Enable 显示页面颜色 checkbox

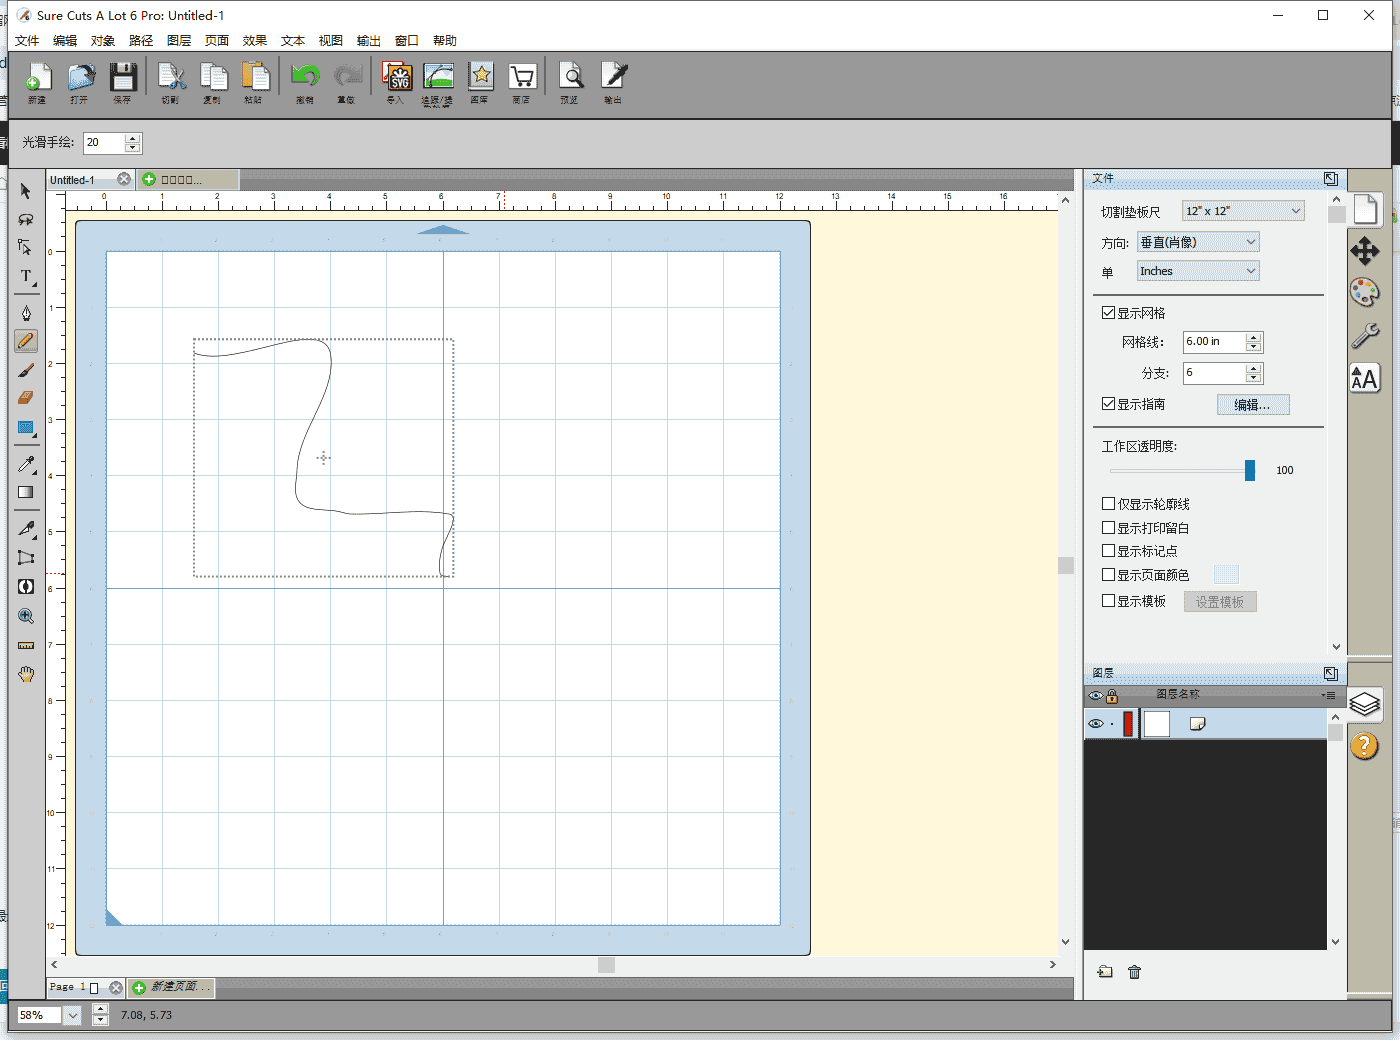pyautogui.click(x=1108, y=575)
